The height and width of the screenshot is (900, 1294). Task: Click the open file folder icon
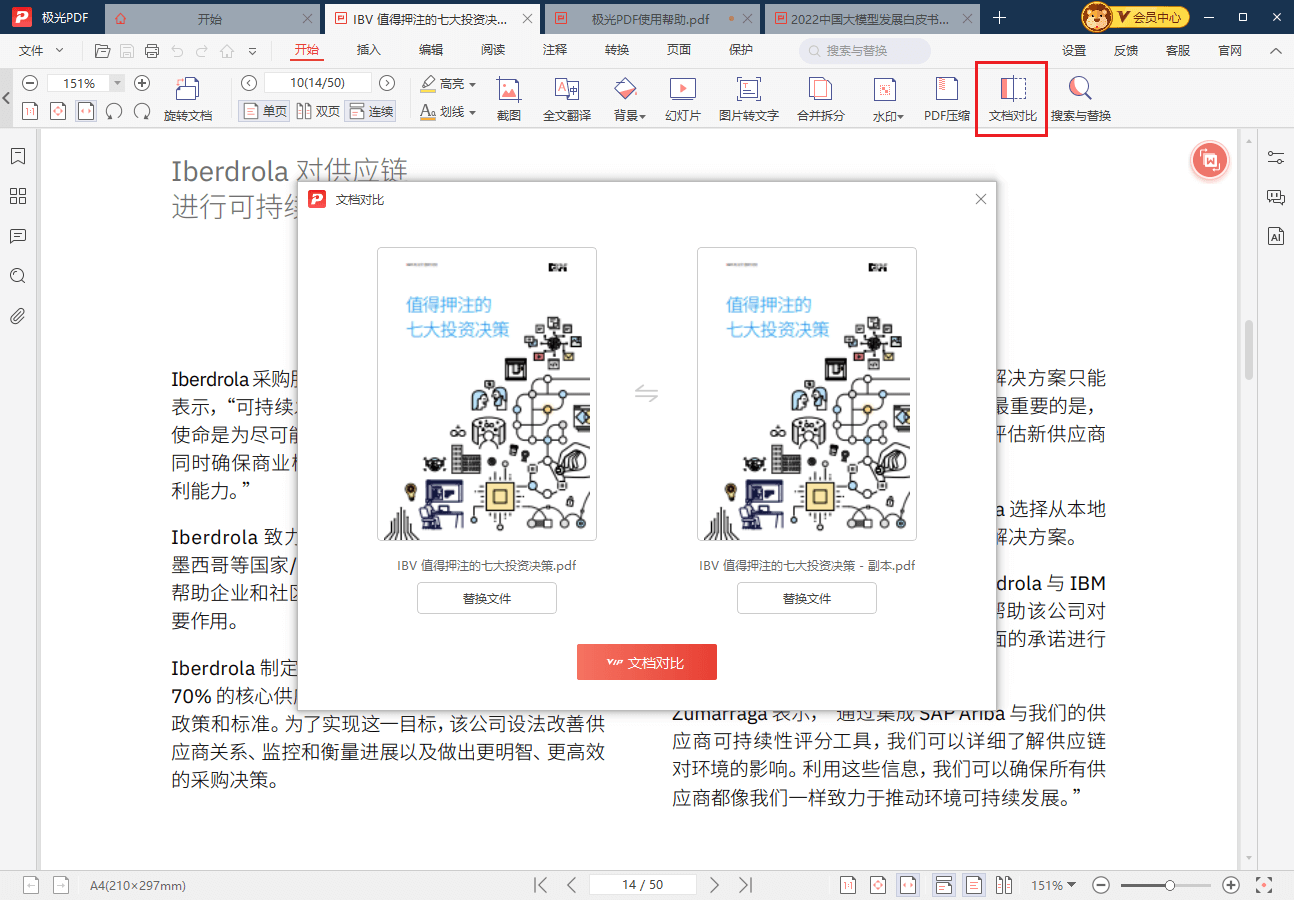click(x=102, y=51)
